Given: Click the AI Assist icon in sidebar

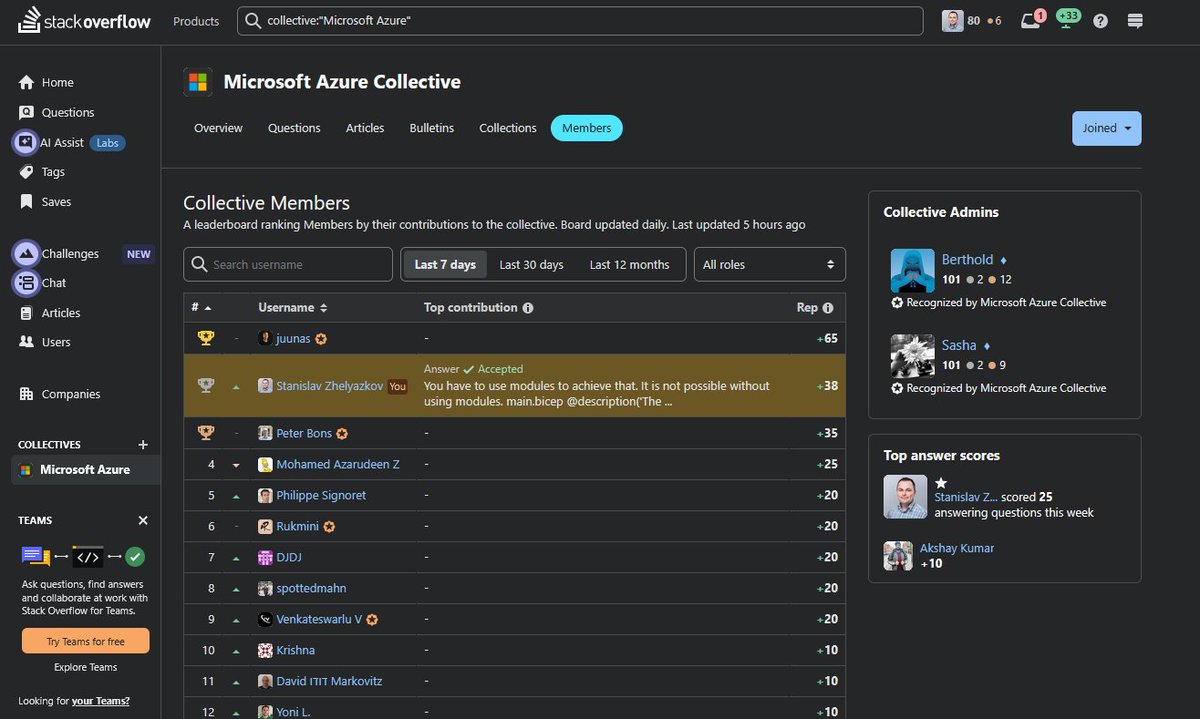Looking at the screenshot, I should (x=25, y=143).
